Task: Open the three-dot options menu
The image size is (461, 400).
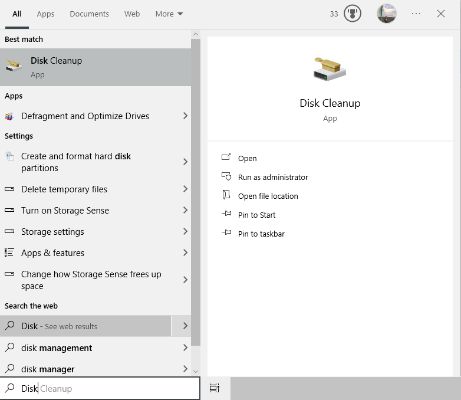Action: pos(416,14)
